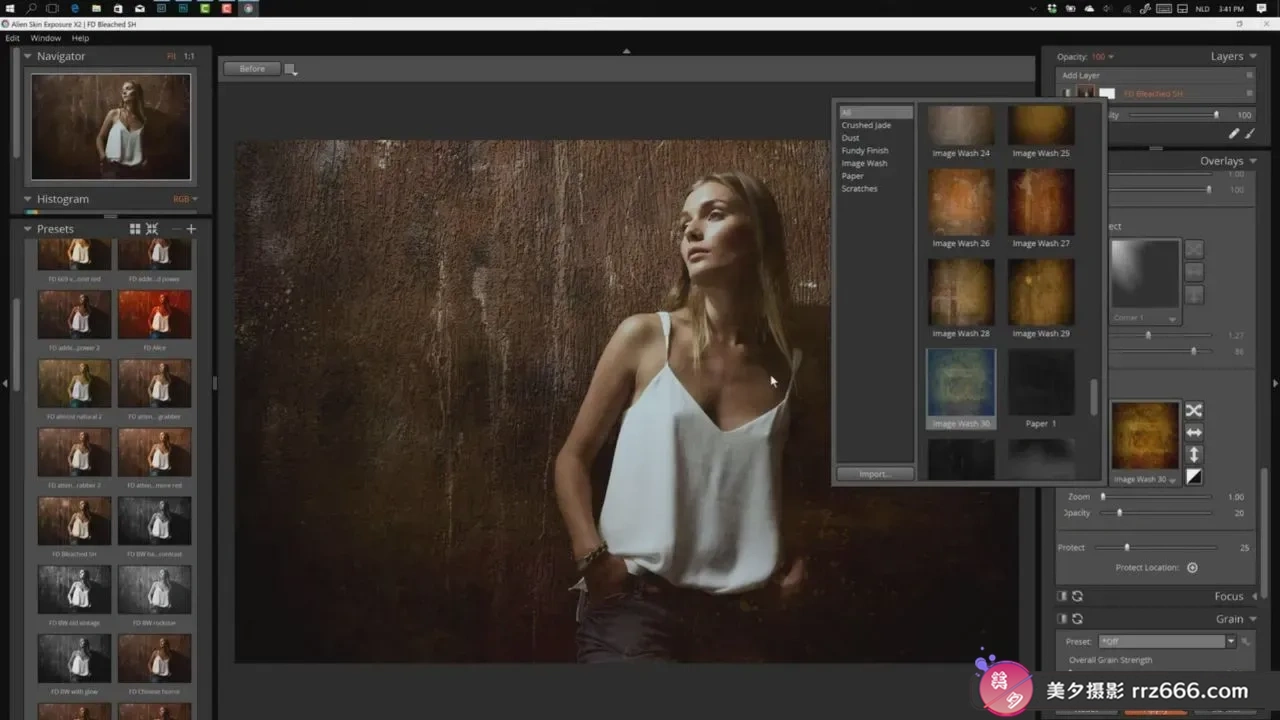This screenshot has width=1280, height=720.
Task: Select the pencil tool in the Layers panel
Action: [x=1233, y=133]
